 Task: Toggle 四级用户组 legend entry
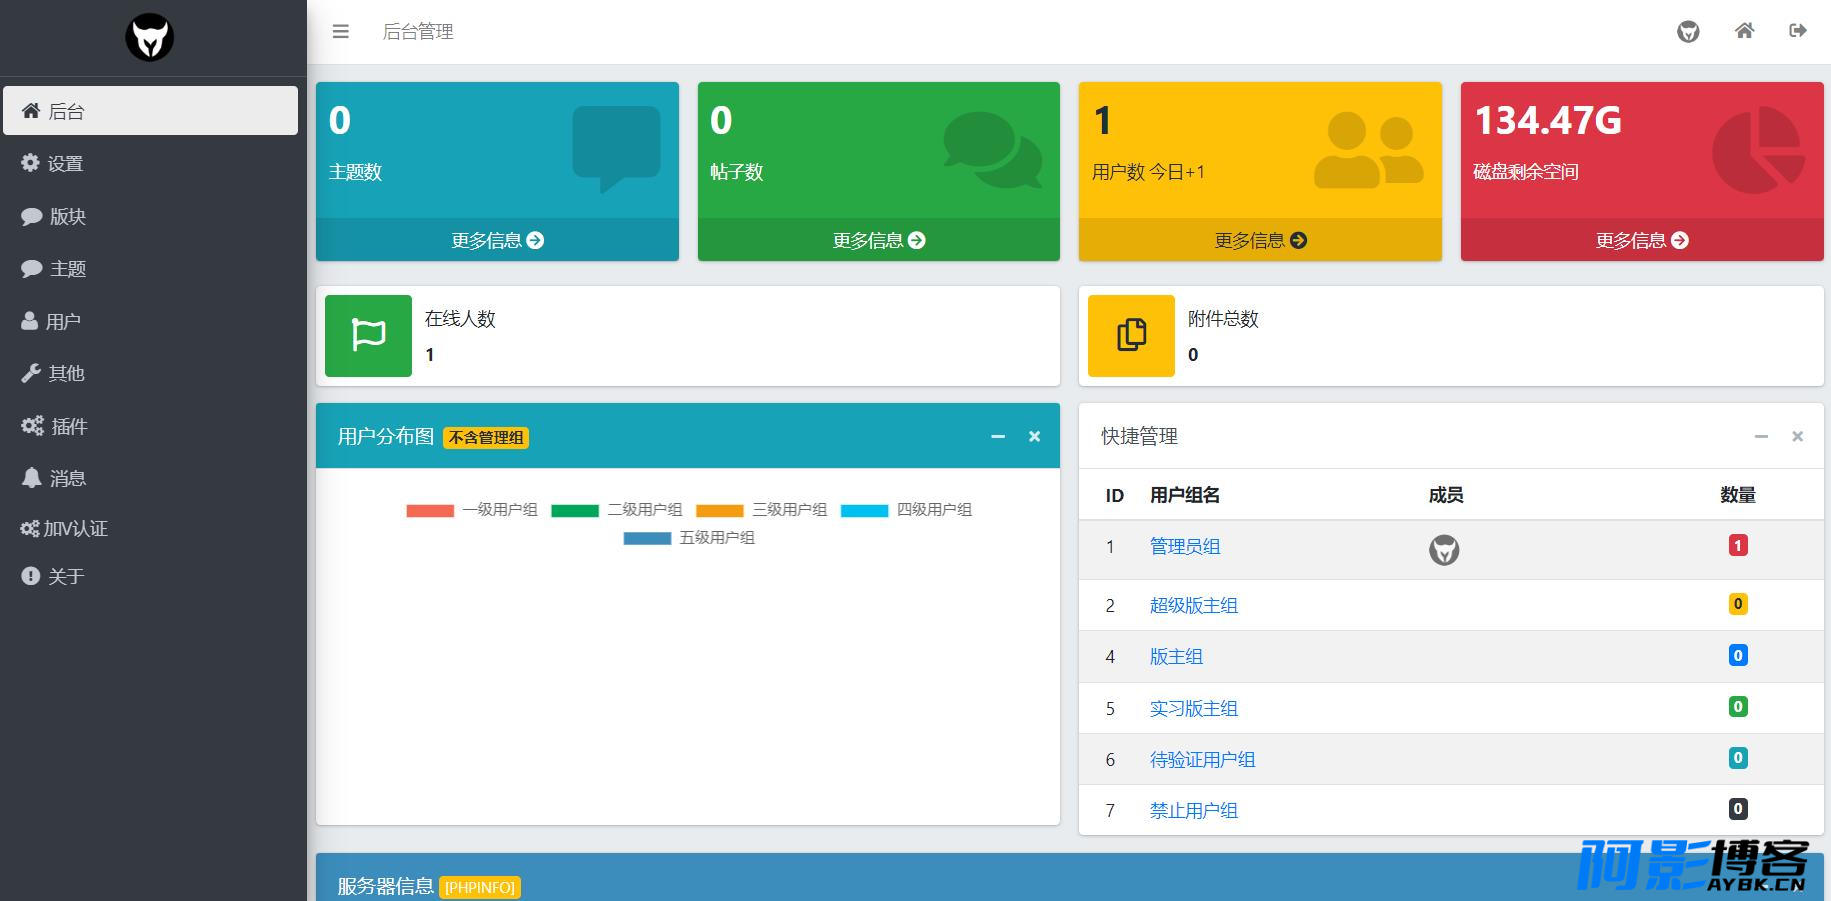907,510
